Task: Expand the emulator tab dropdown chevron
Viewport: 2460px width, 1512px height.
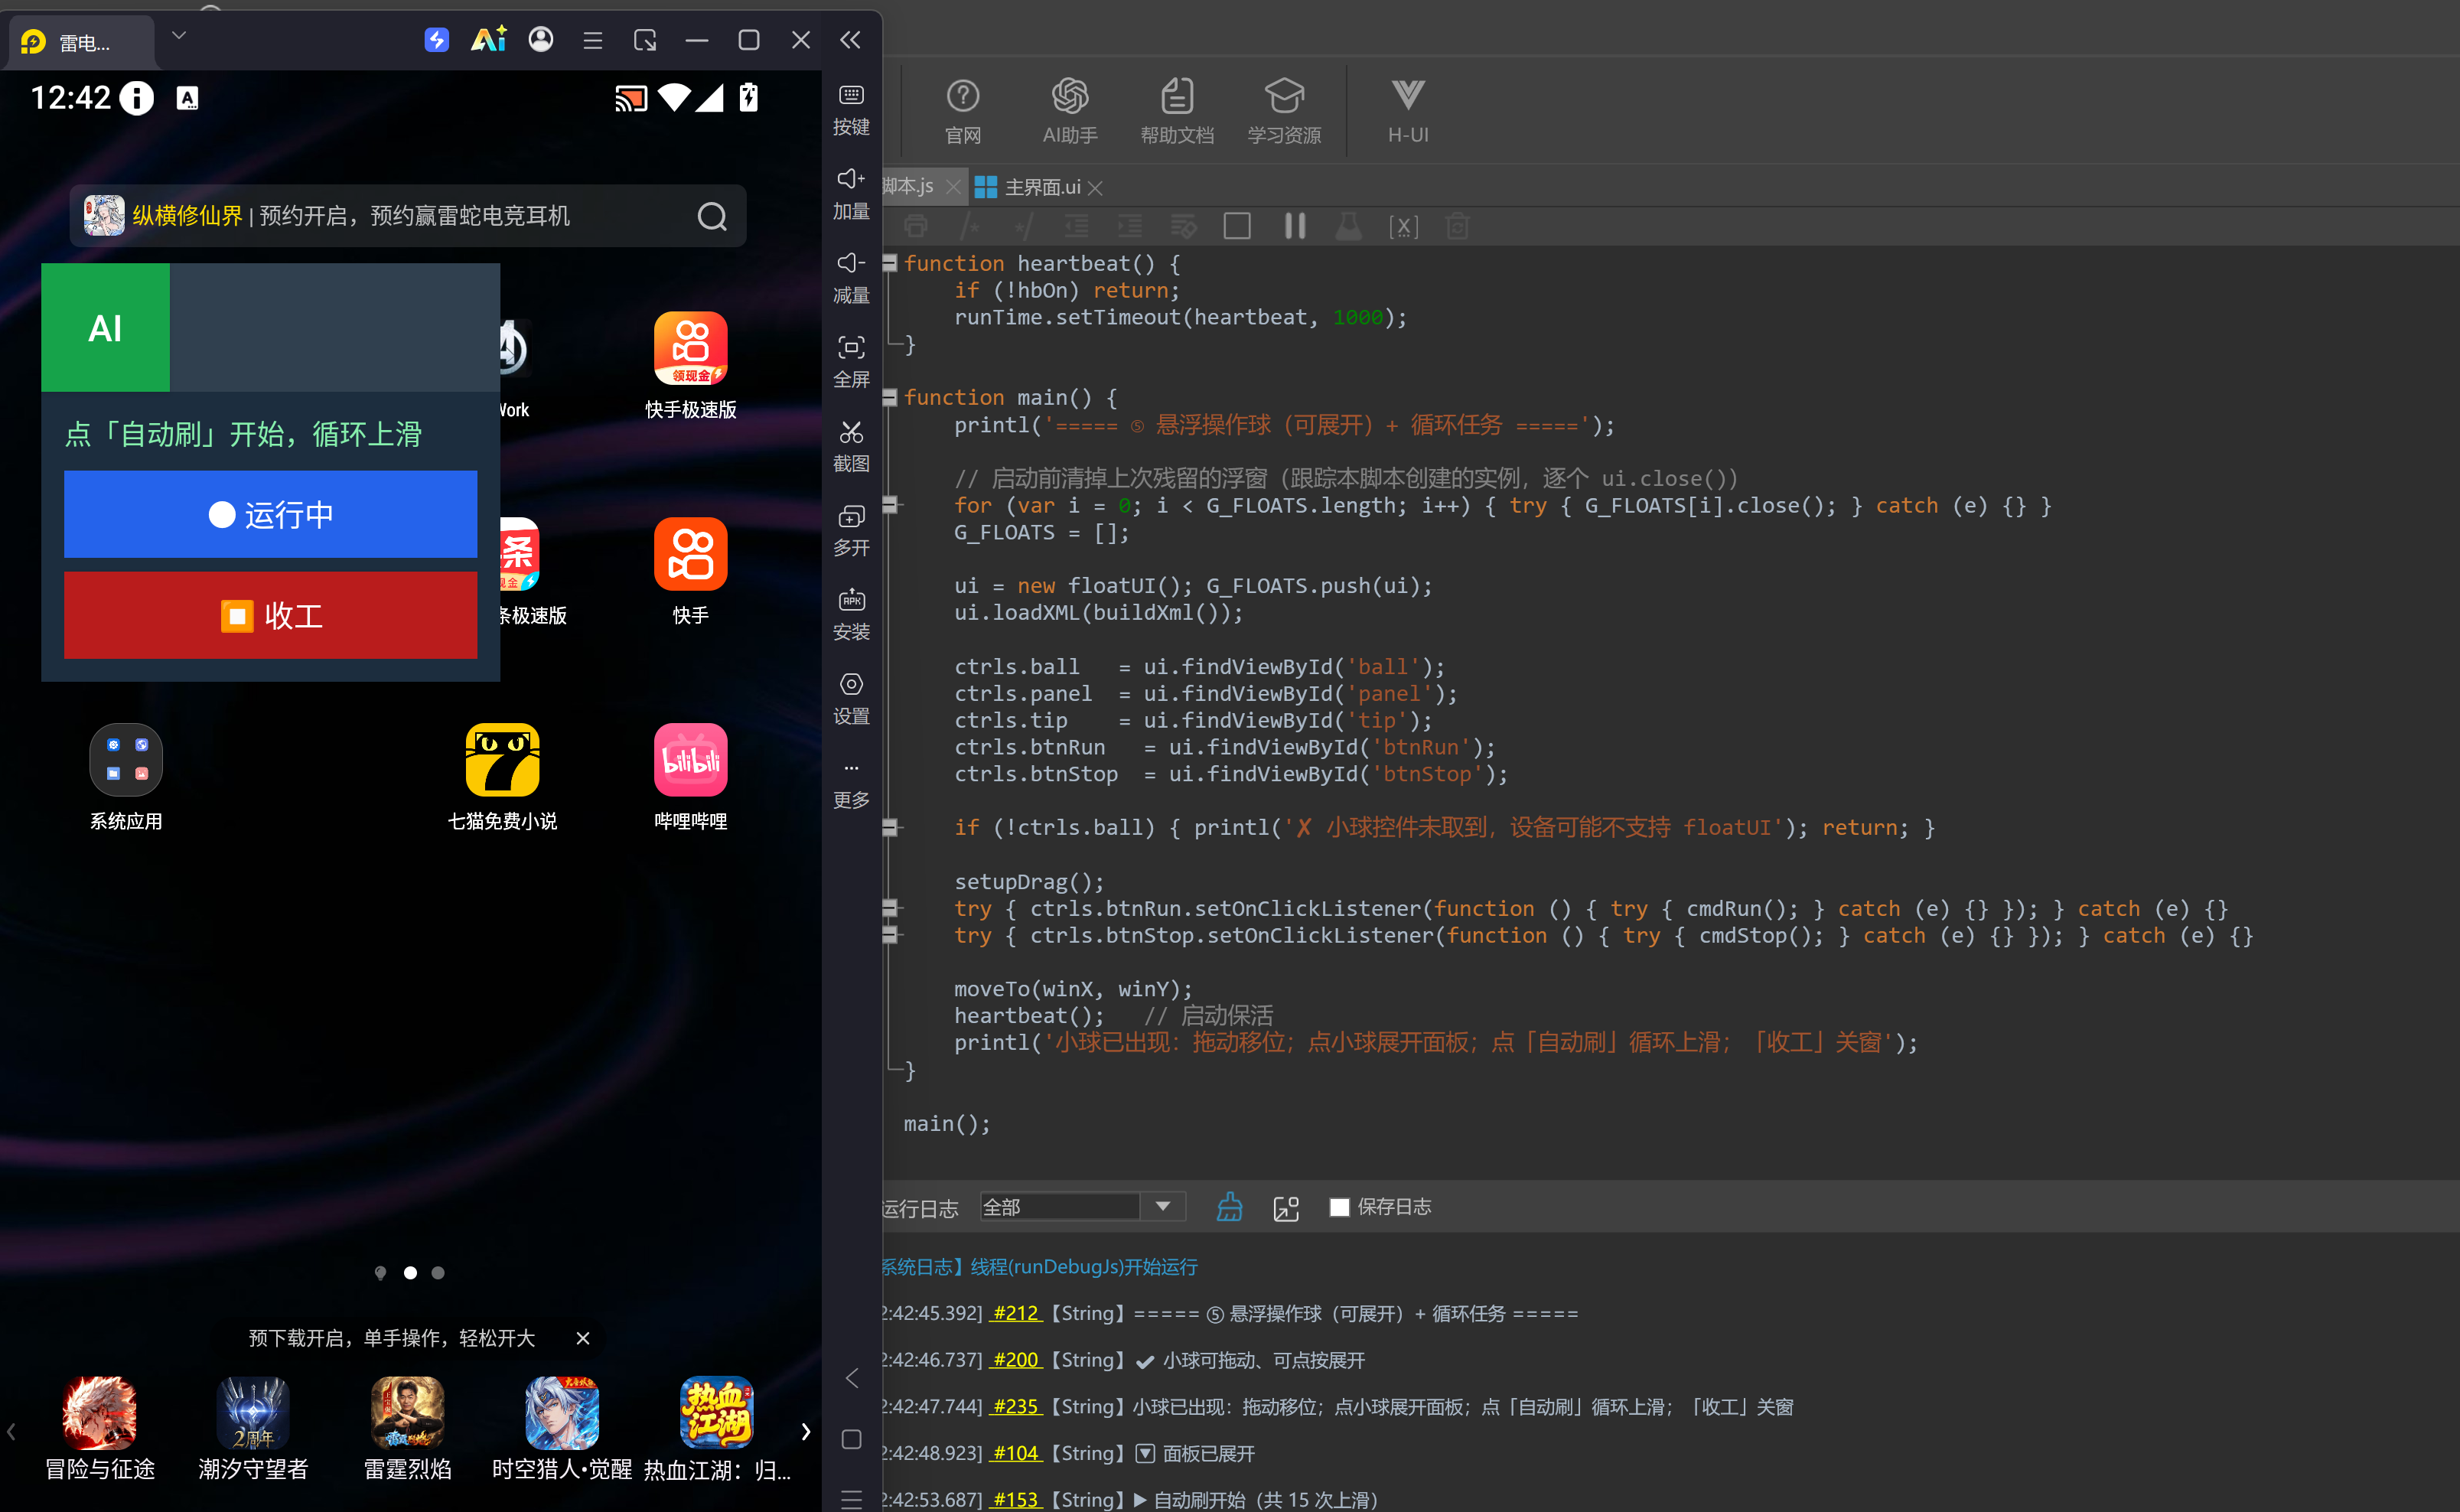Action: [179, 36]
